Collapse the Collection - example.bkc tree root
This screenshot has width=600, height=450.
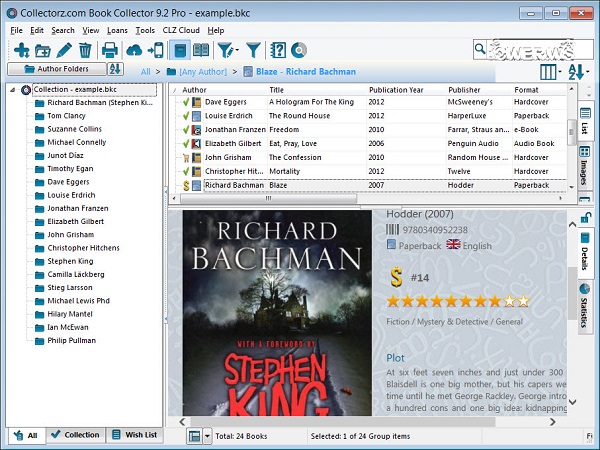[13, 90]
